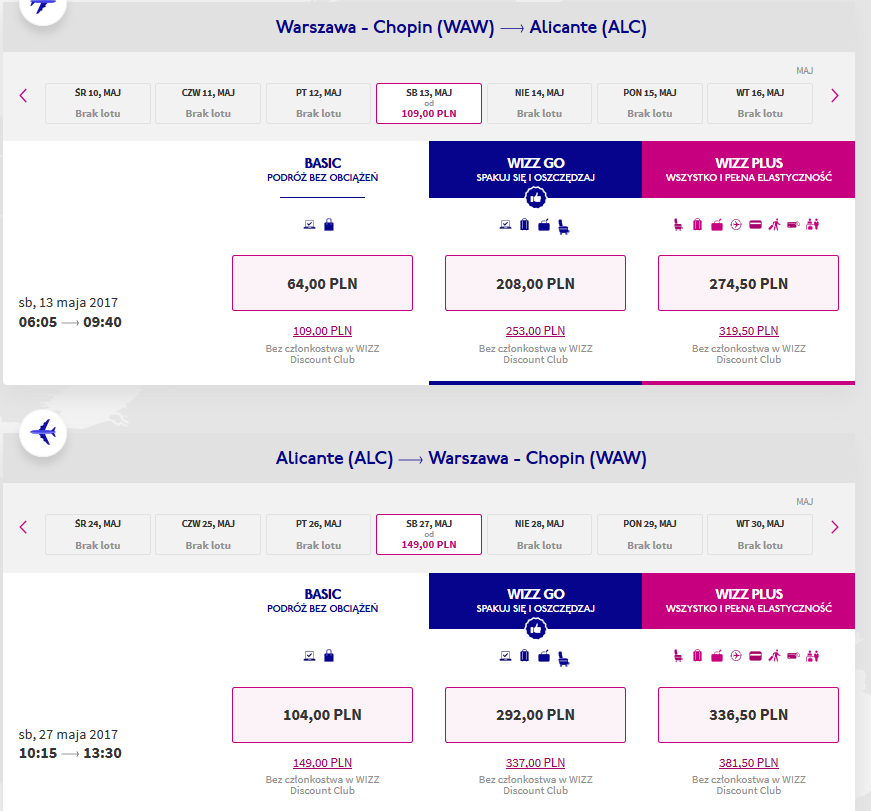Select outbound date NIE 14, MAJ
871x811 pixels.
coord(539,103)
